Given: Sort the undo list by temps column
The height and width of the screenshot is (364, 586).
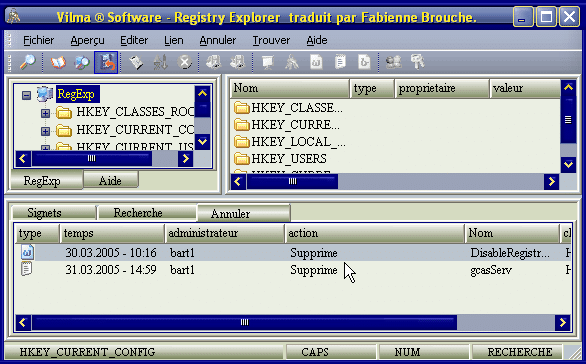Looking at the screenshot, I should click(x=112, y=233).
